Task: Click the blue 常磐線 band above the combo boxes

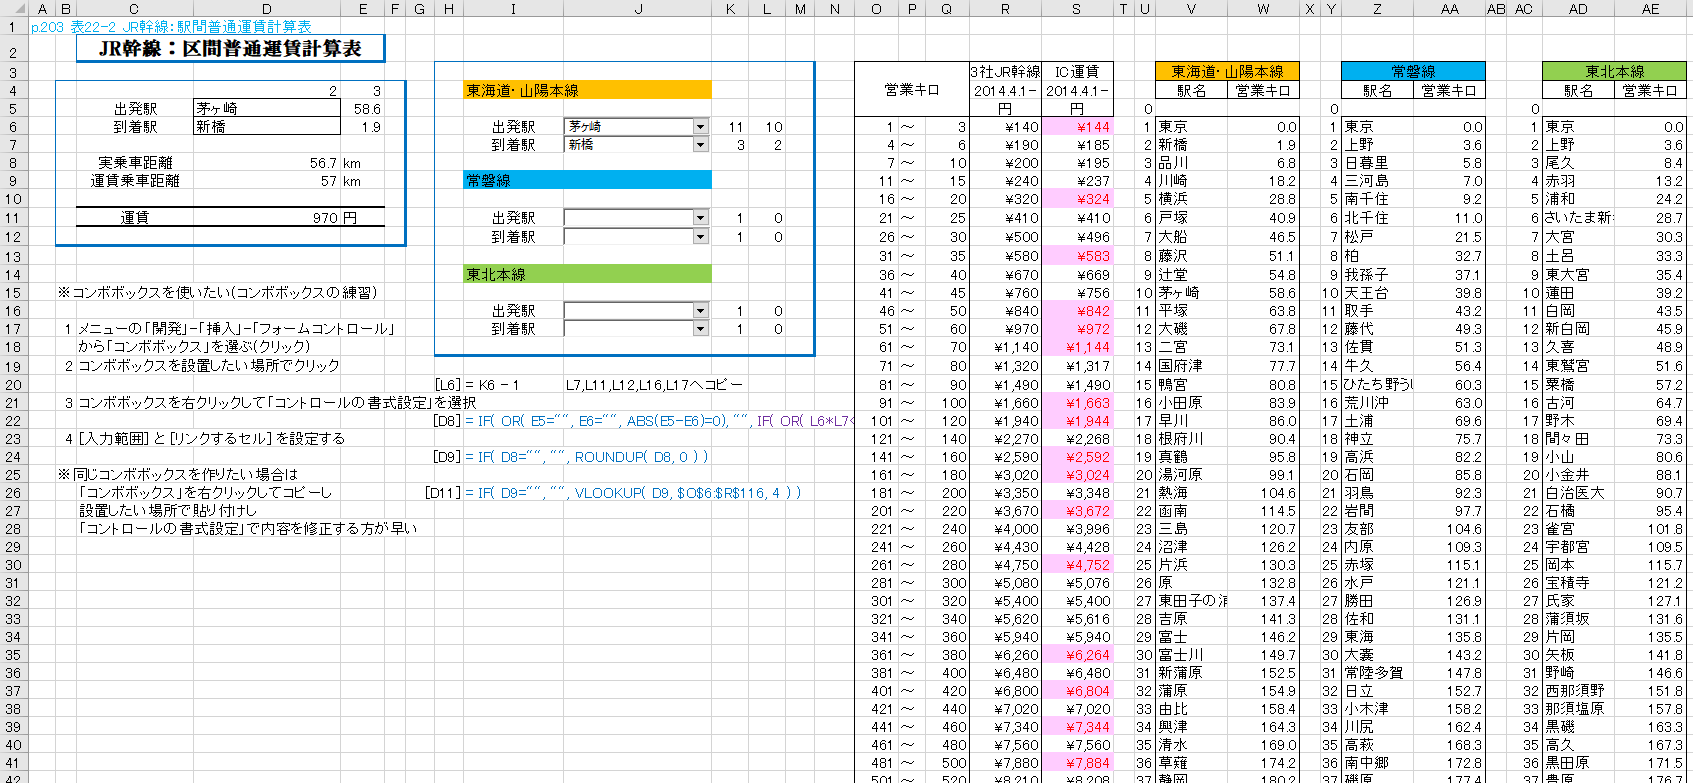Action: click(588, 180)
